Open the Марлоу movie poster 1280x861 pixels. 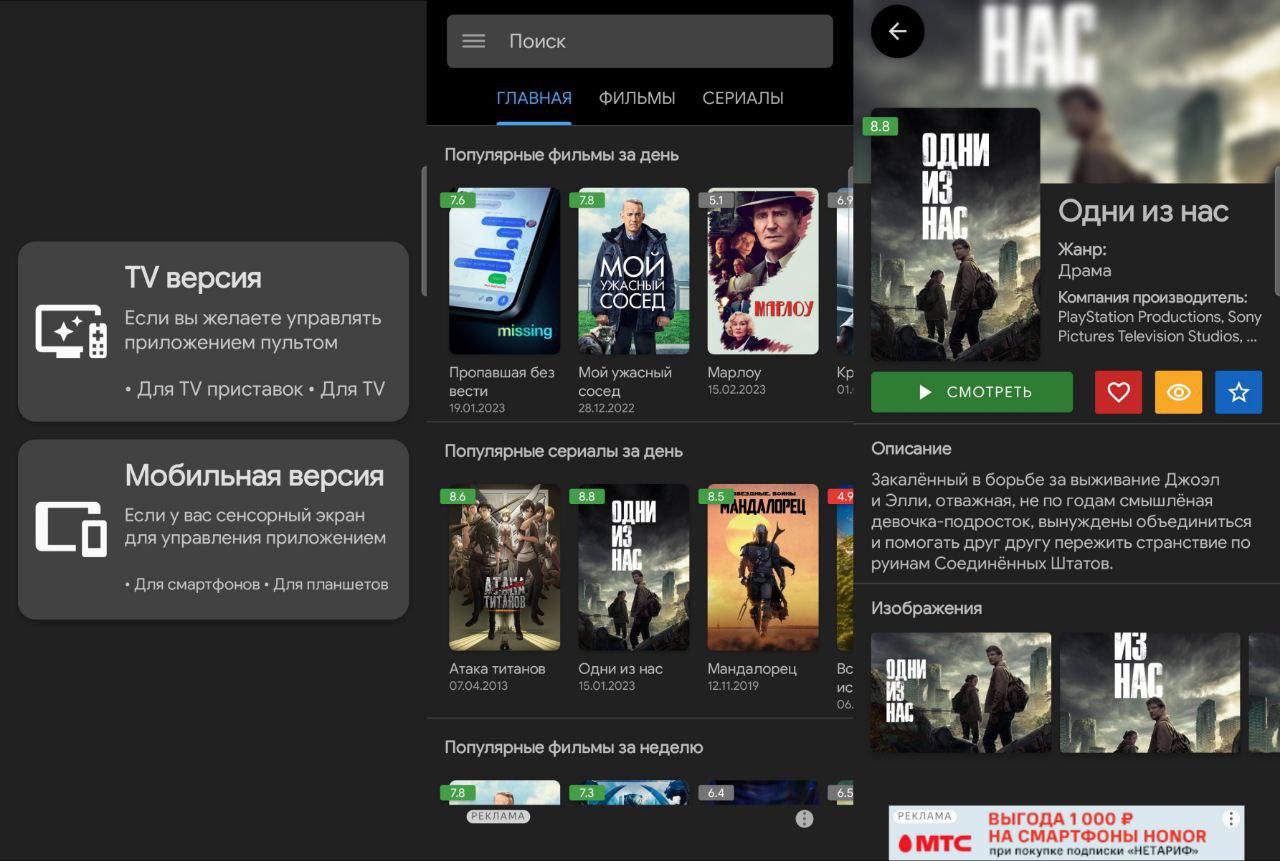point(762,271)
